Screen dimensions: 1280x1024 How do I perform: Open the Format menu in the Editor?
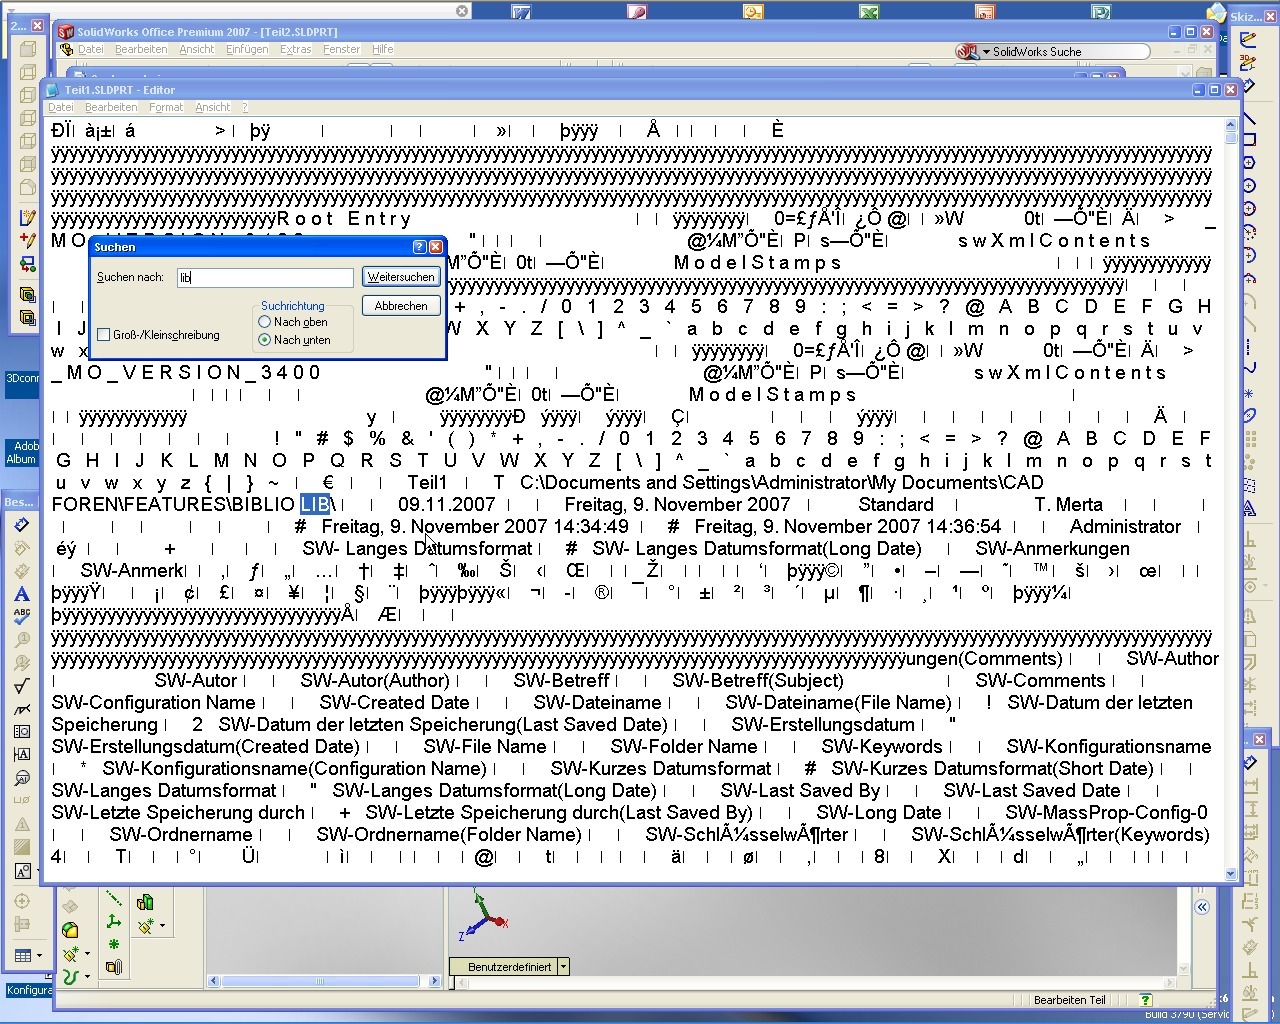pyautogui.click(x=166, y=107)
